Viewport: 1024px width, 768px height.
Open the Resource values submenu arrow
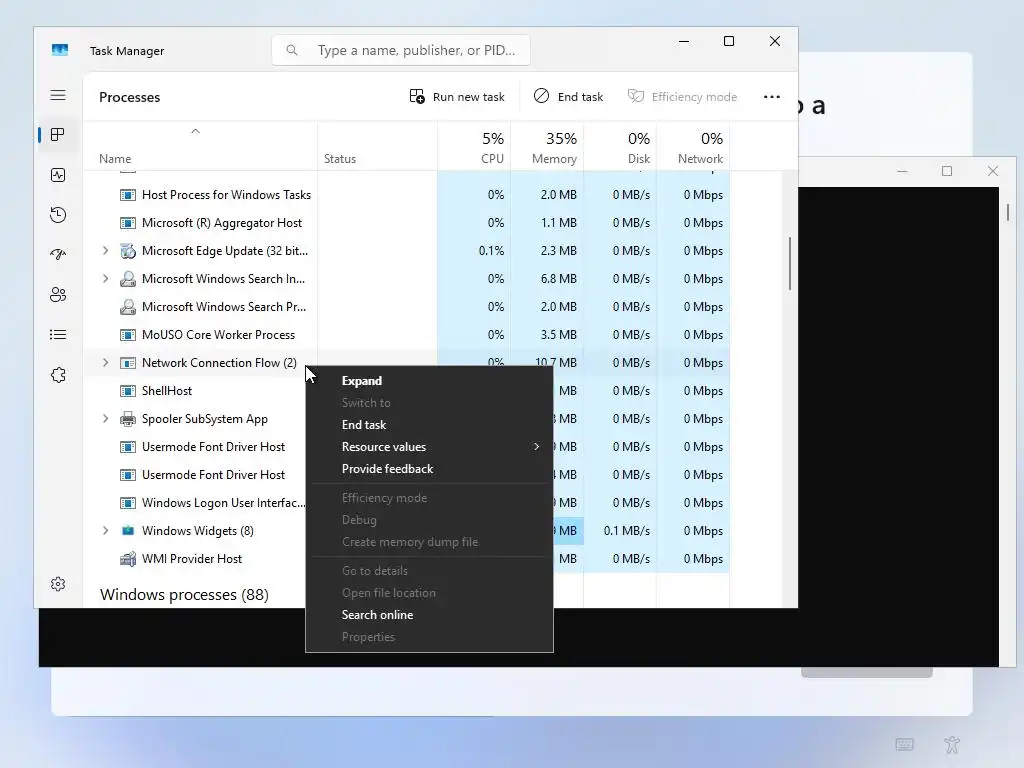tap(537, 447)
